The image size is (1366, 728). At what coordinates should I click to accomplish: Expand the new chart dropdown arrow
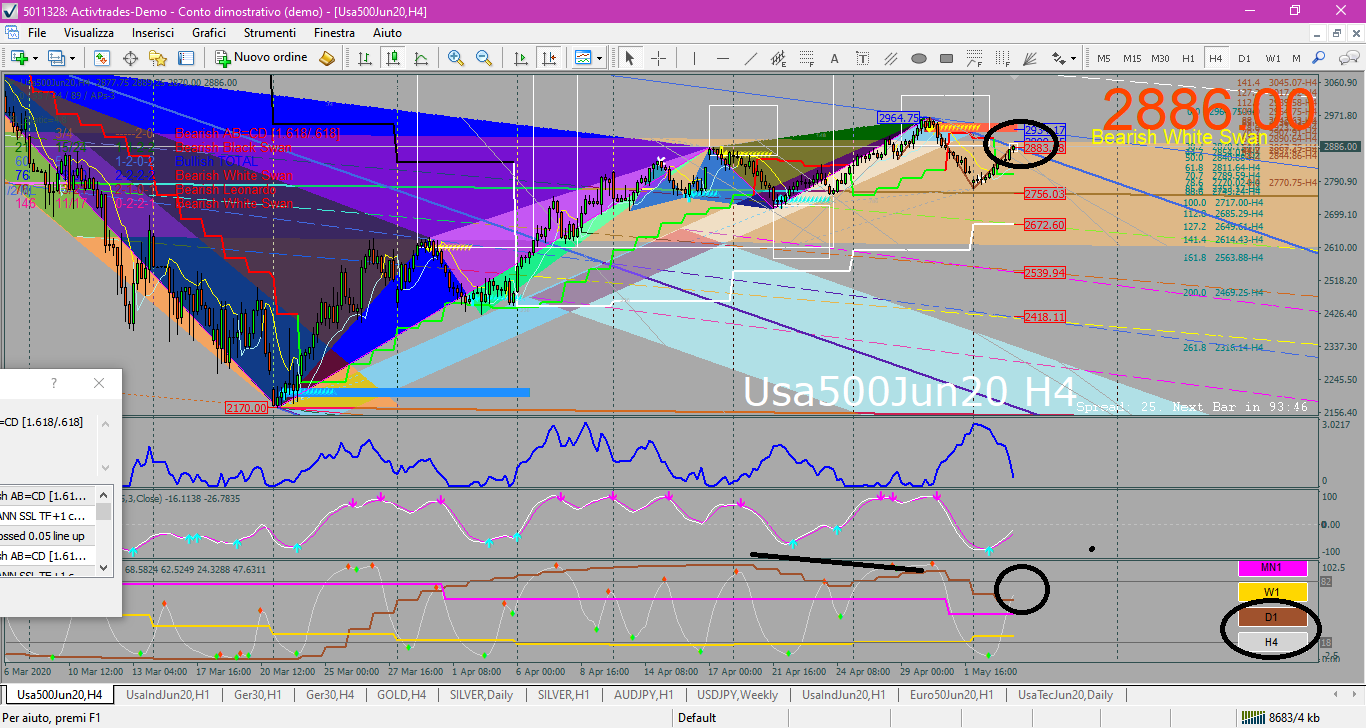[35, 58]
